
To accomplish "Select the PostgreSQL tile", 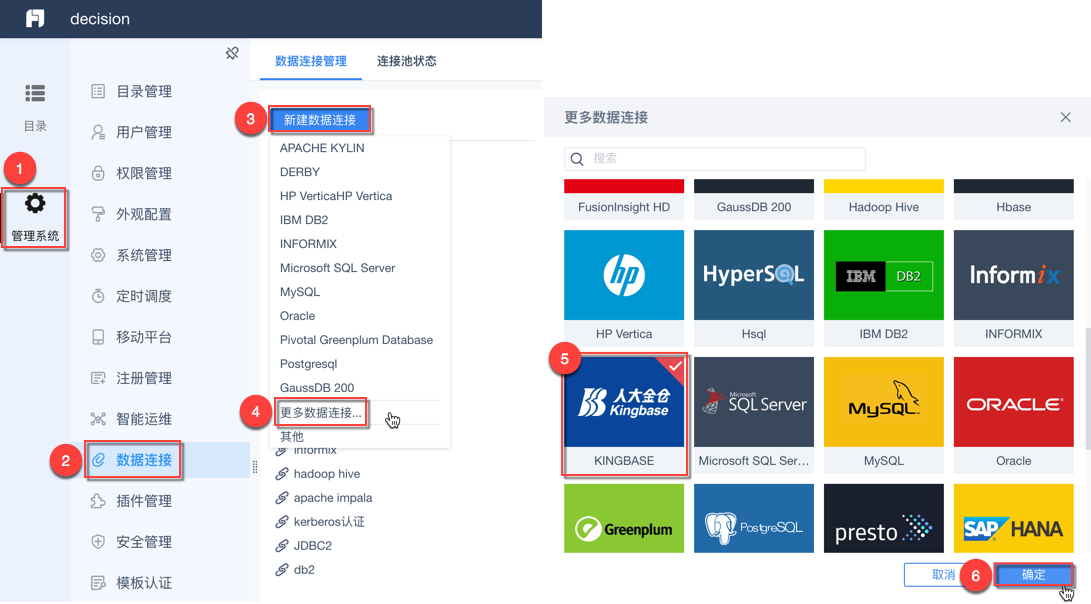I will [754, 518].
